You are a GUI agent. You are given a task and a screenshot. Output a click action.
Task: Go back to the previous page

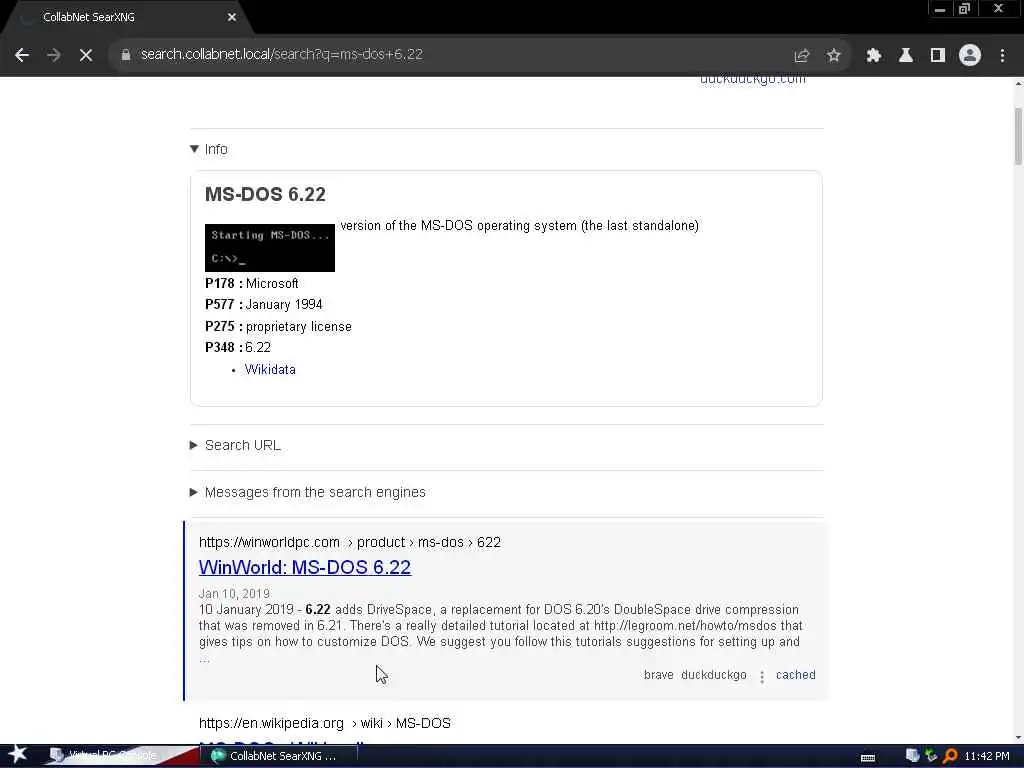pyautogui.click(x=22, y=55)
